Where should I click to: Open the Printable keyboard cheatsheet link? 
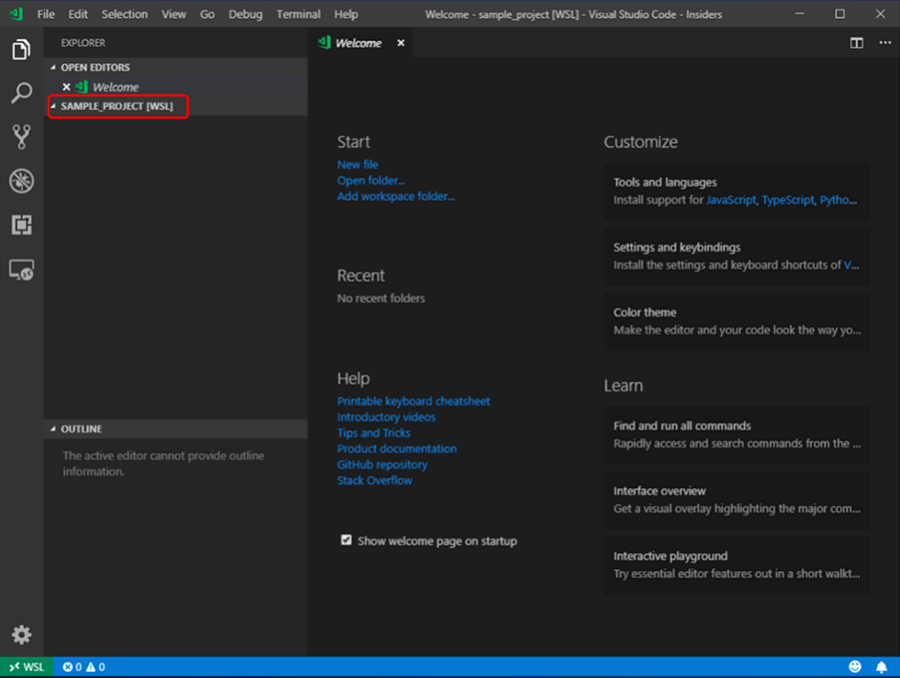click(413, 401)
